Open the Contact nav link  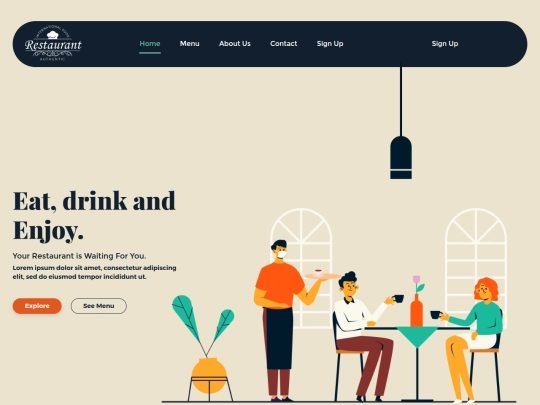[283, 44]
